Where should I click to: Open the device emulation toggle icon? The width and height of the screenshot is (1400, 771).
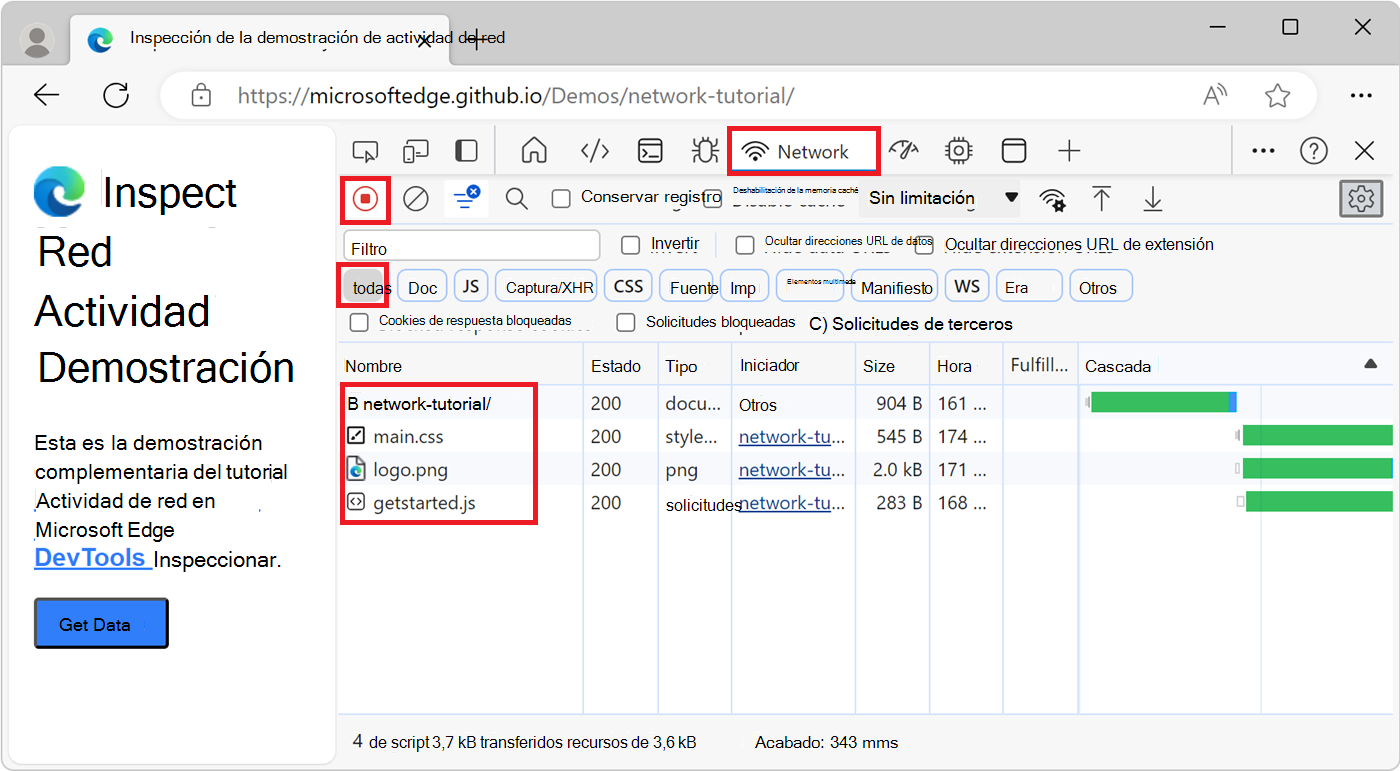tap(415, 150)
